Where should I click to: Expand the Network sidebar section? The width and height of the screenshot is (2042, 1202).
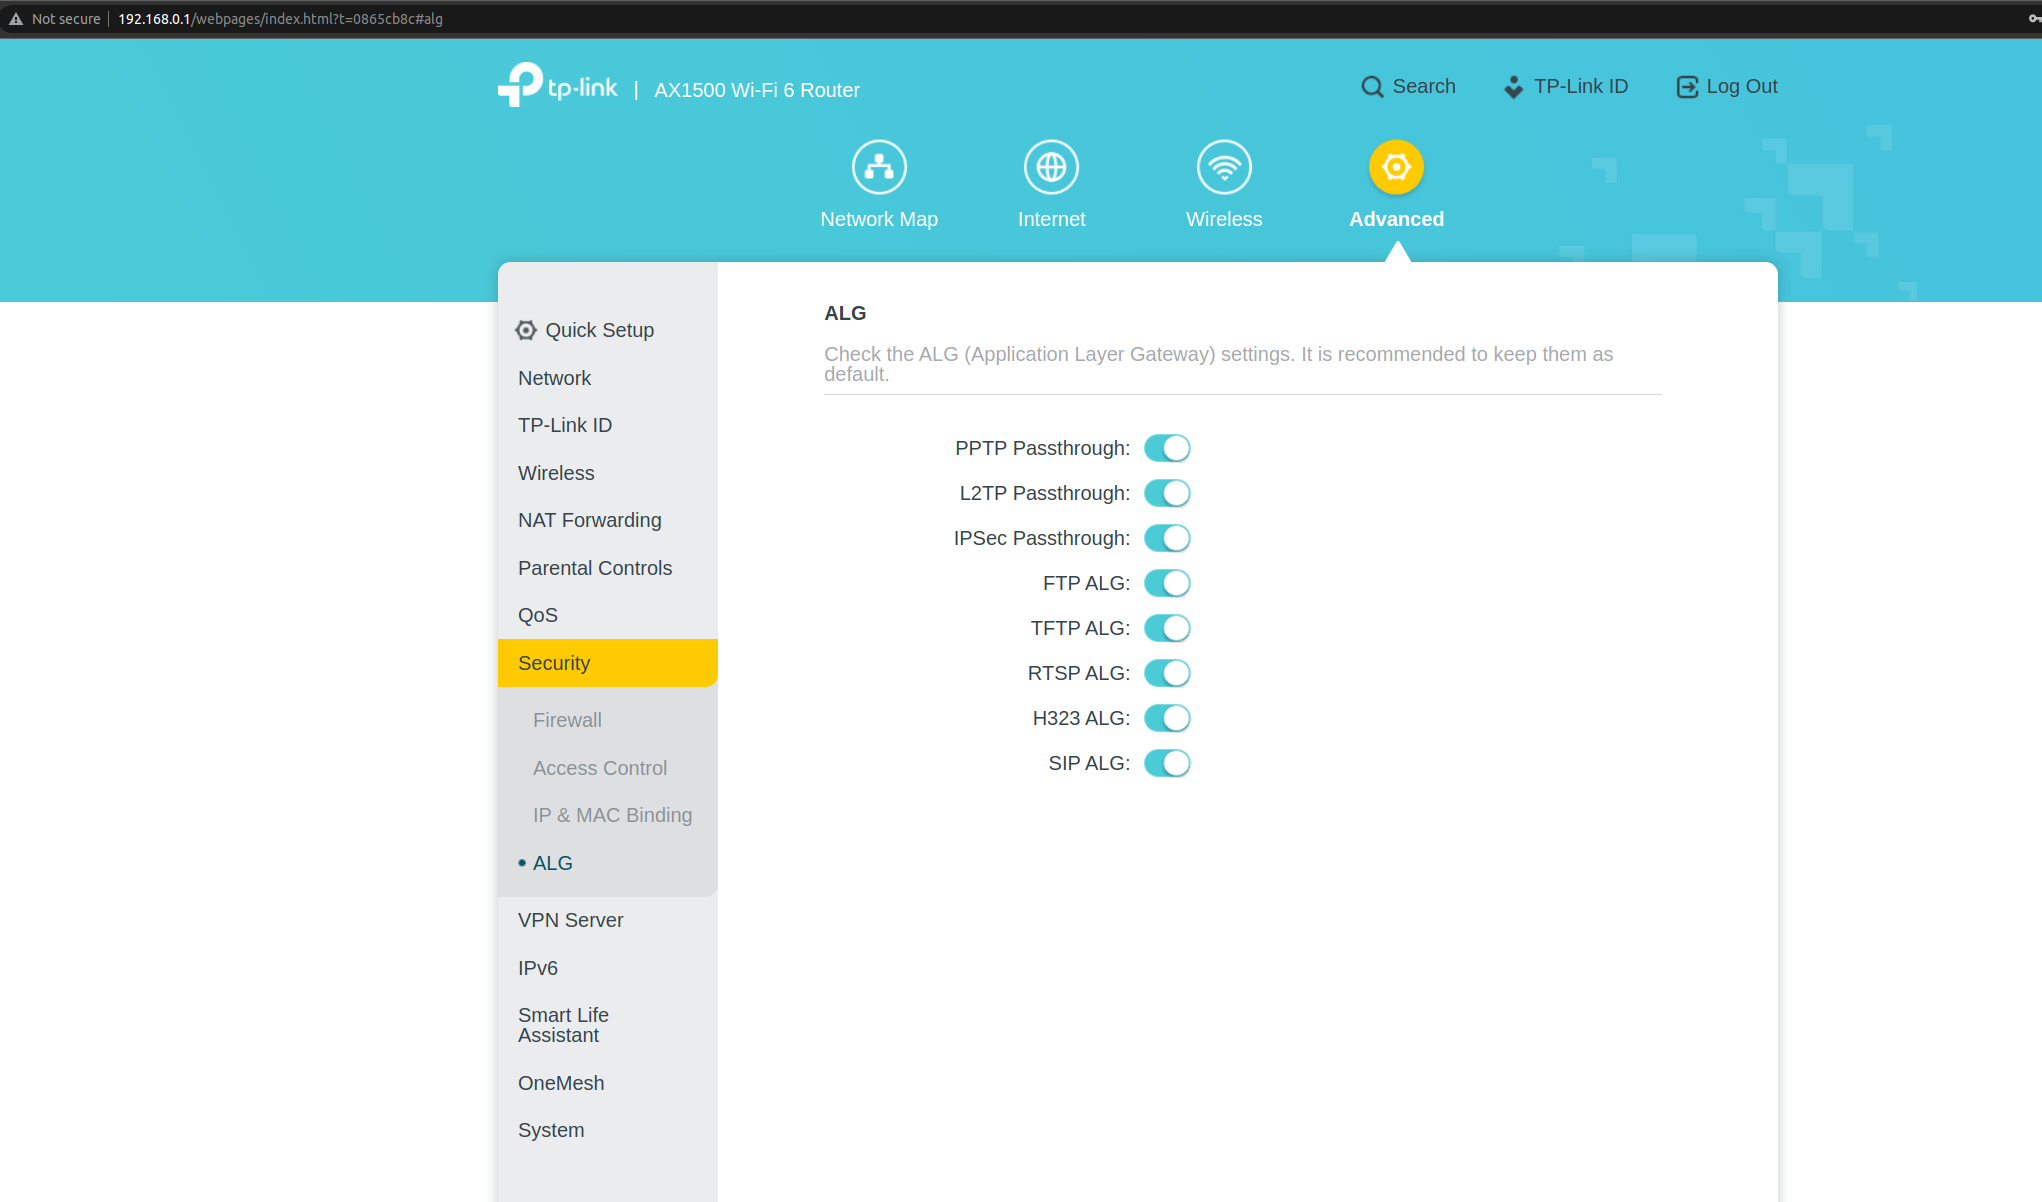click(607, 378)
